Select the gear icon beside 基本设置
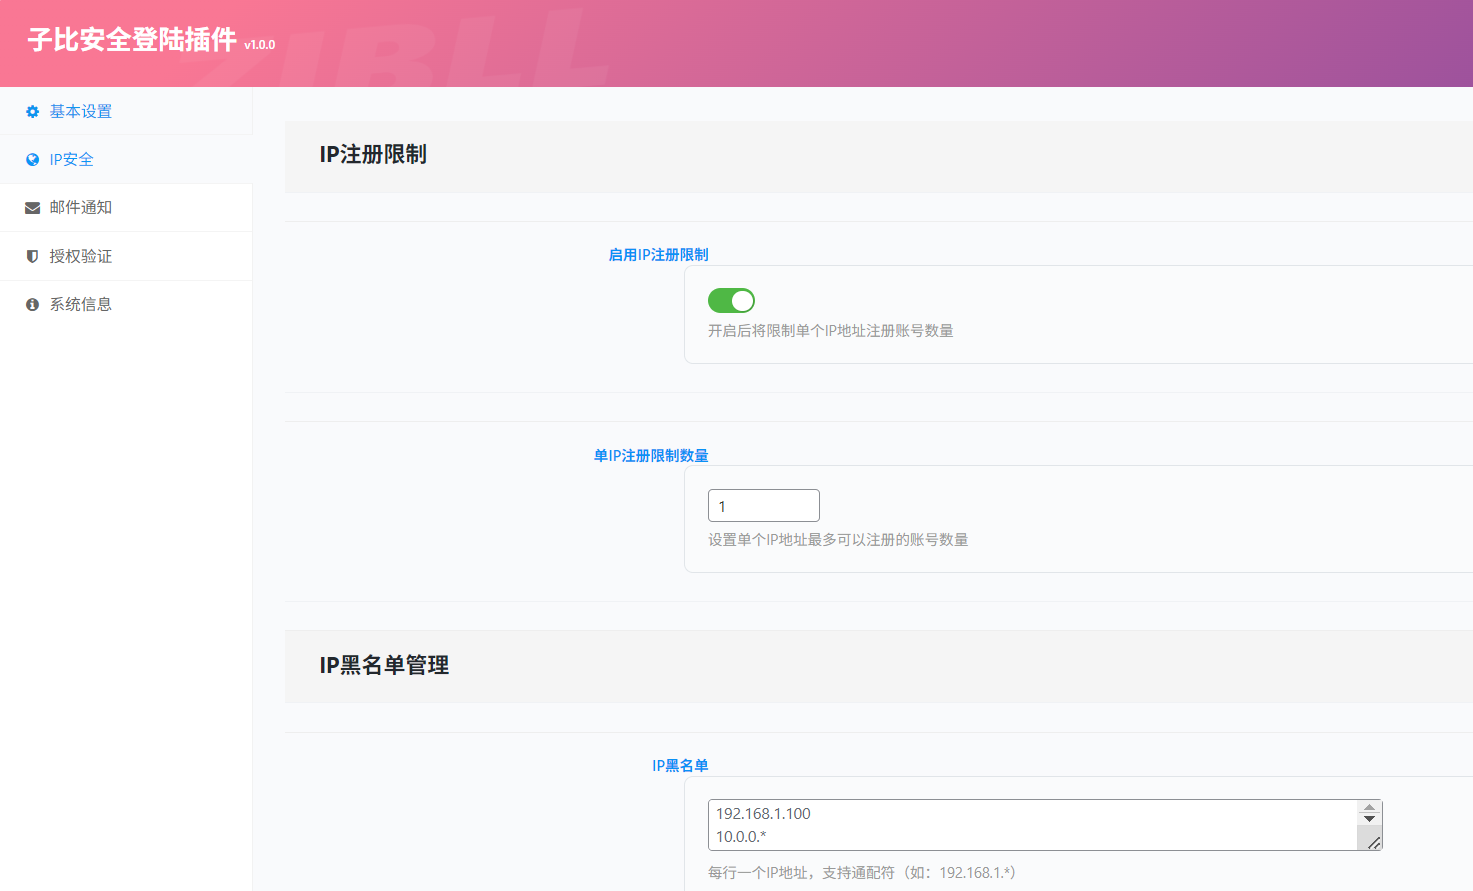1473x891 pixels. pos(31,111)
